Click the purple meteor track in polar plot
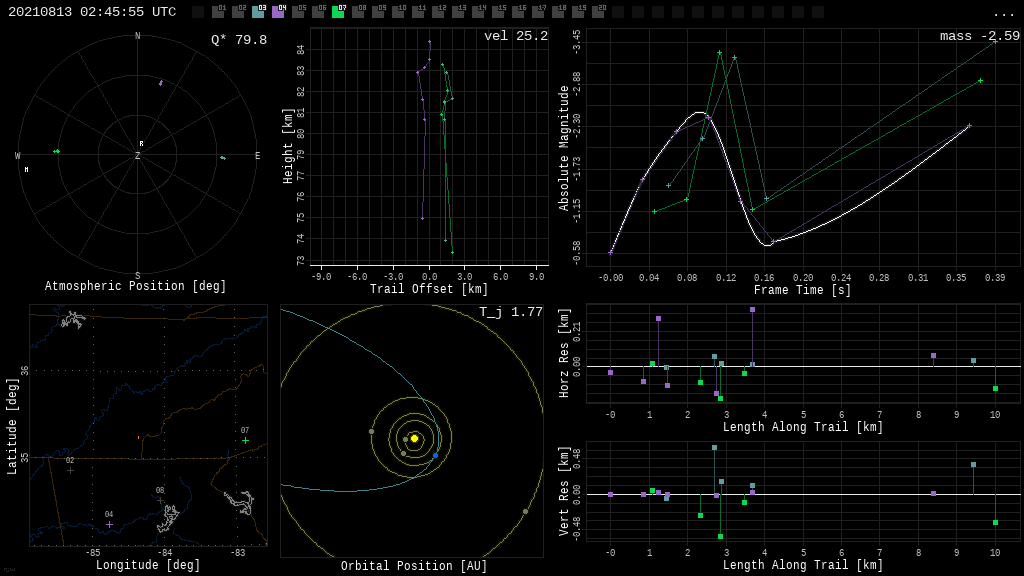The width and height of the screenshot is (1024, 576). coord(160,83)
